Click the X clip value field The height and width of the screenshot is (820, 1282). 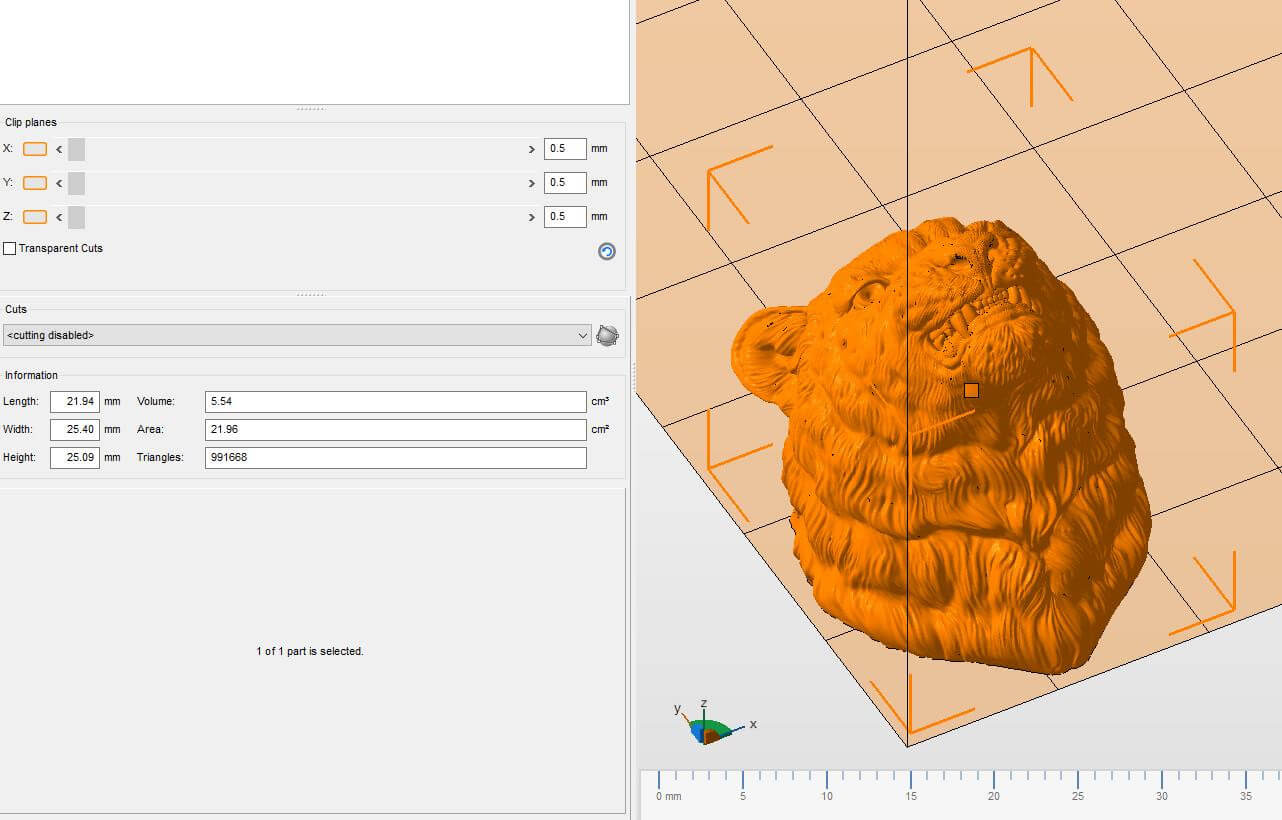564,149
